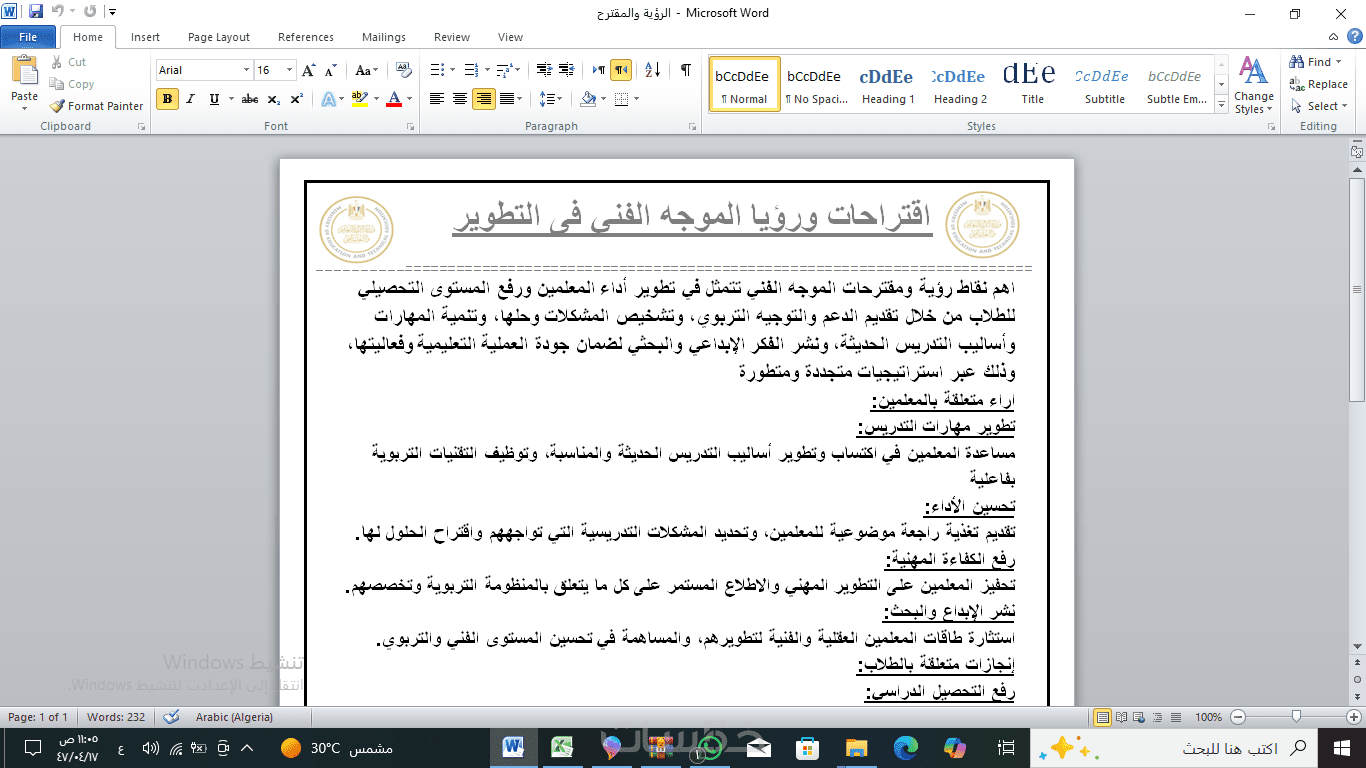The width and height of the screenshot is (1366, 768).
Task: Zoom in with the plus button
Action: coord(1352,717)
